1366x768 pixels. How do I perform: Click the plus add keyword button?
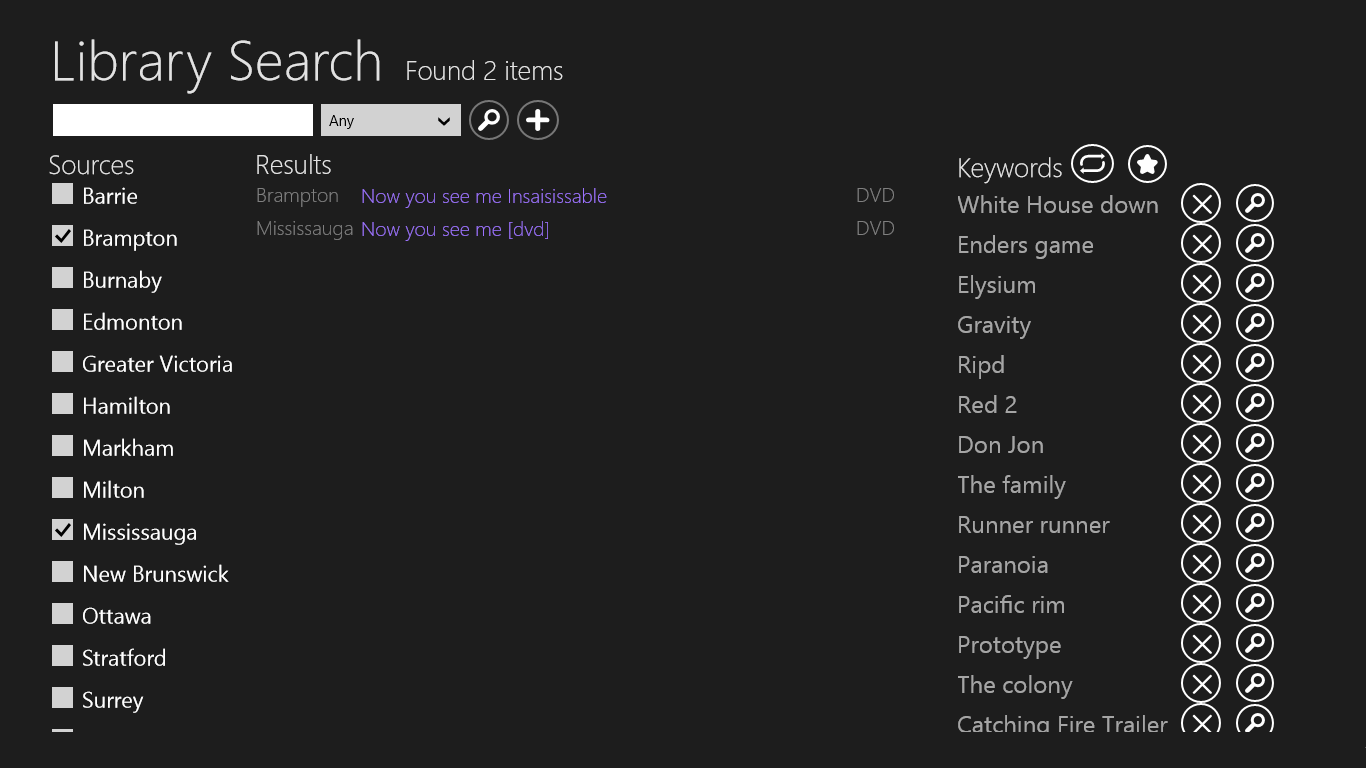(537, 120)
